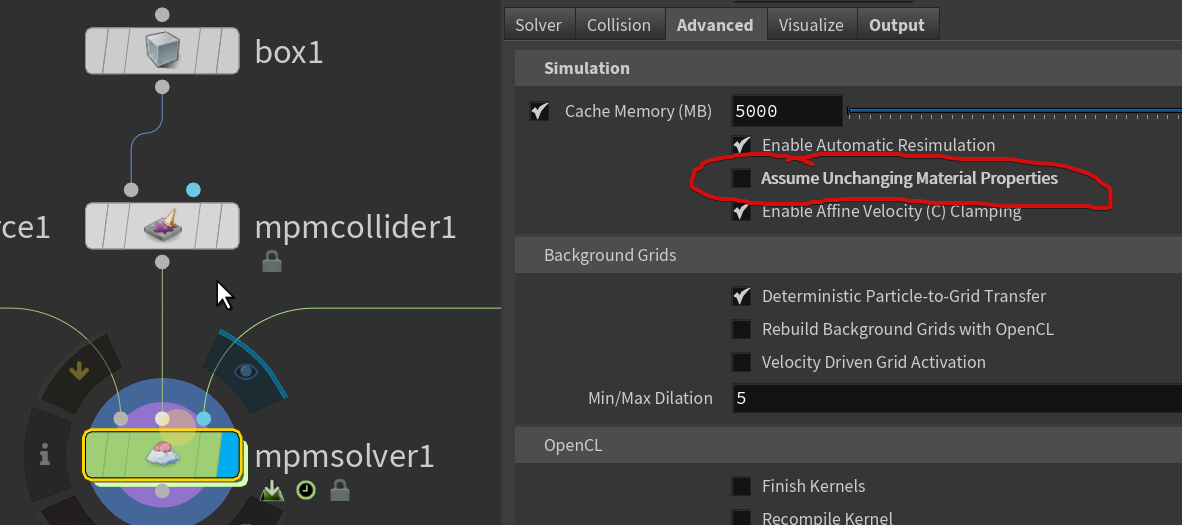Toggle the blue display flag on mpmsolver1

tap(228, 455)
